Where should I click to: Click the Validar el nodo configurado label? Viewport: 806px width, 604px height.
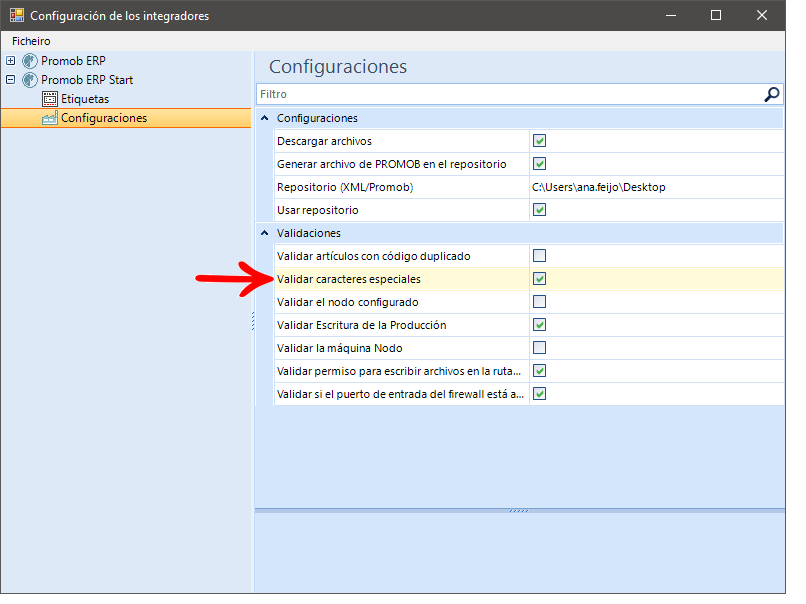click(347, 302)
